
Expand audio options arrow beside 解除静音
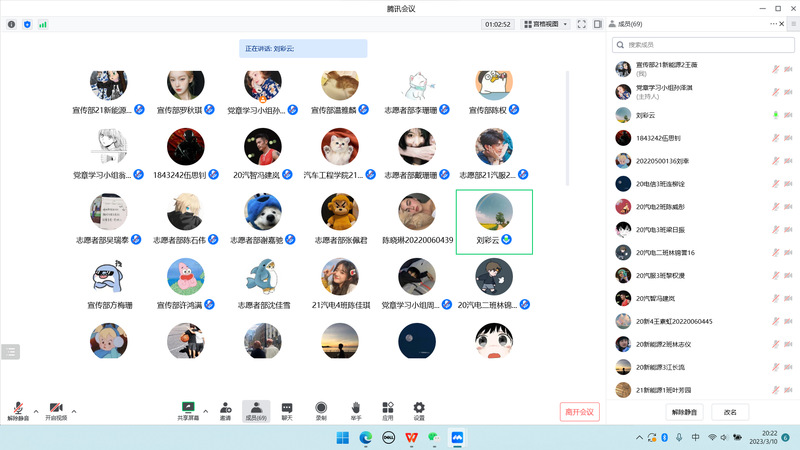(36, 410)
